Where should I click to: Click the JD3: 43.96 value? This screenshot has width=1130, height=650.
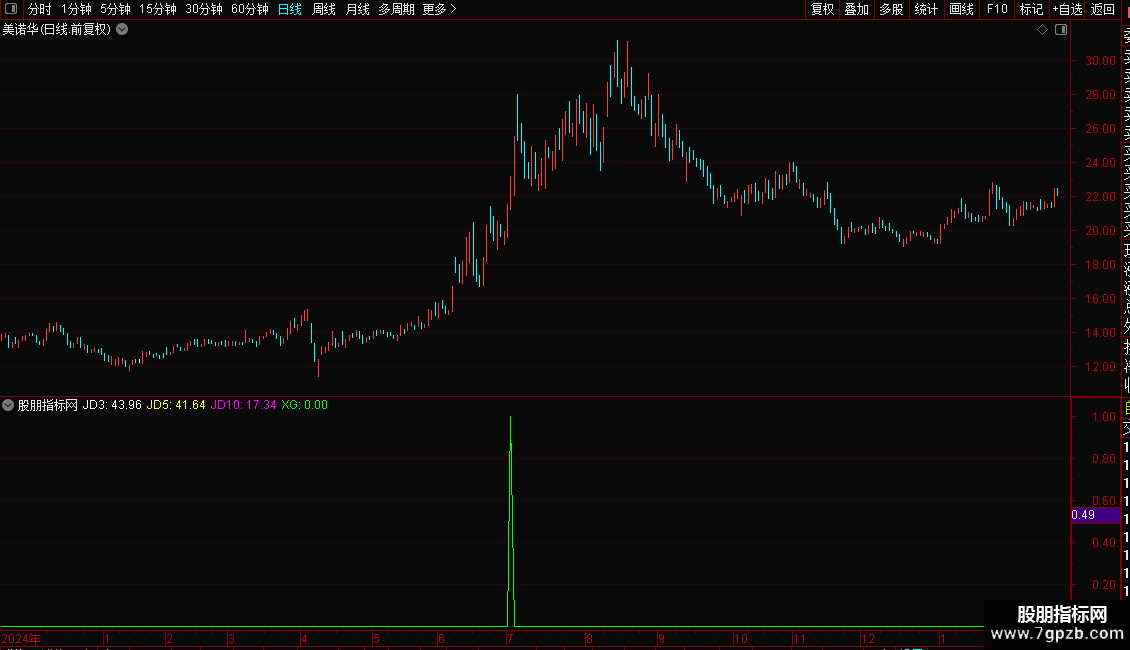click(x=112, y=405)
